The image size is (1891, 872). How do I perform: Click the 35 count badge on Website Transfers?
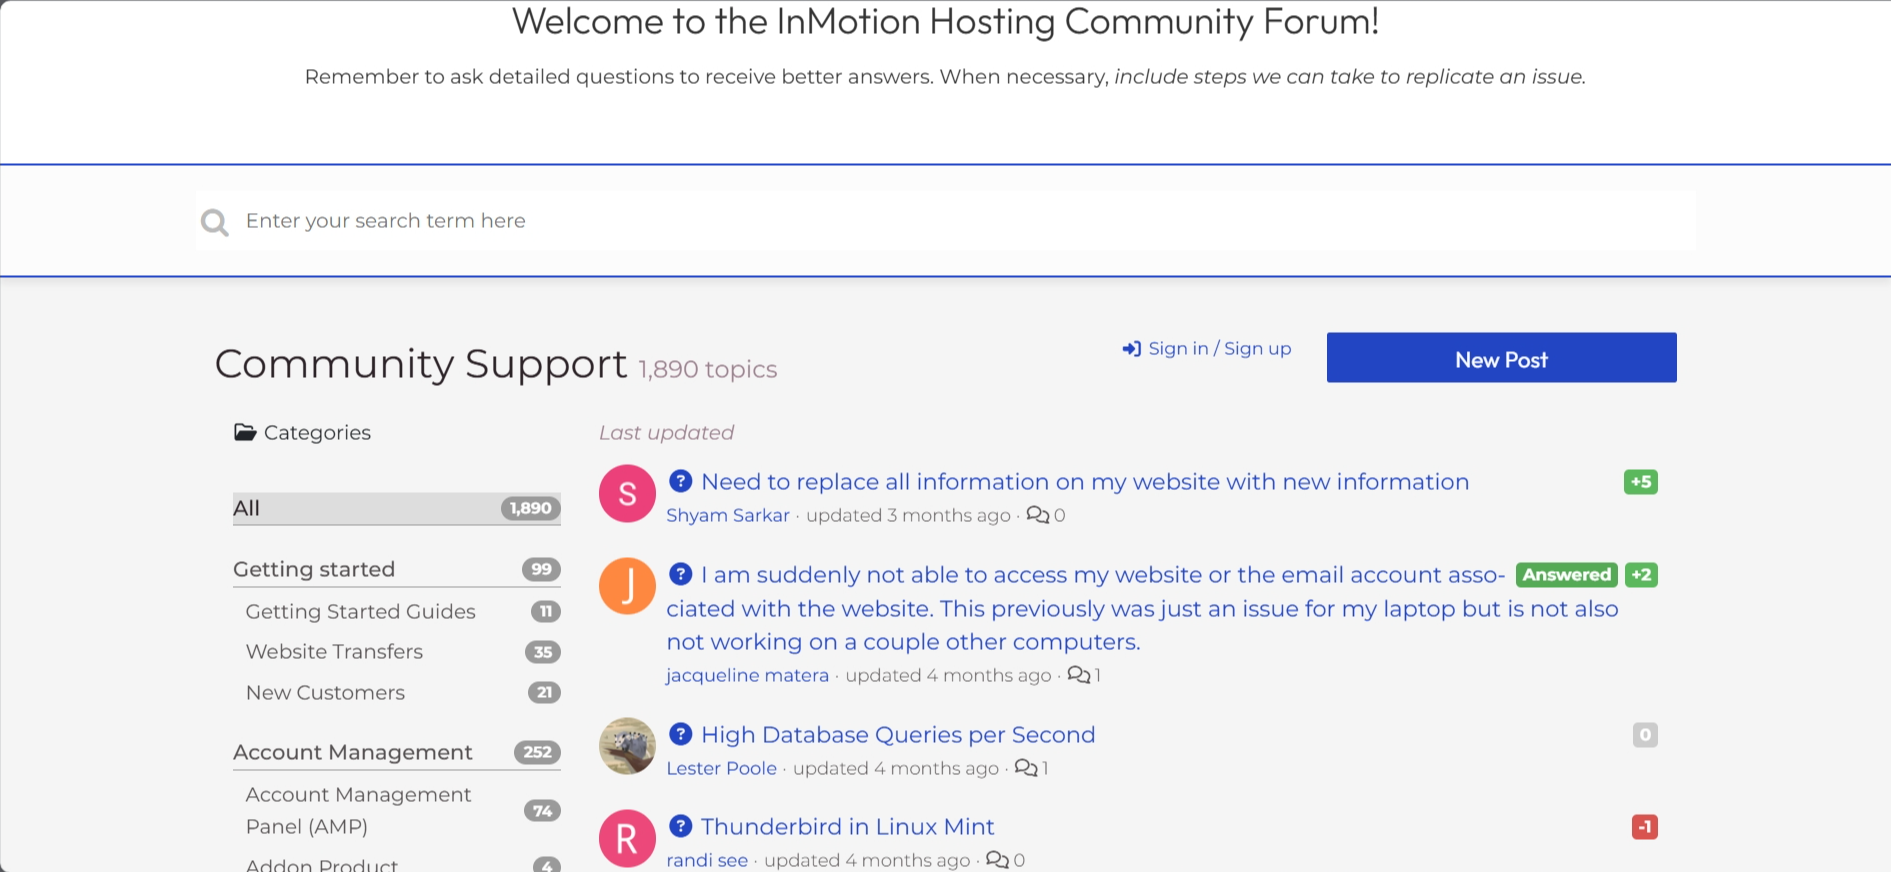click(543, 652)
